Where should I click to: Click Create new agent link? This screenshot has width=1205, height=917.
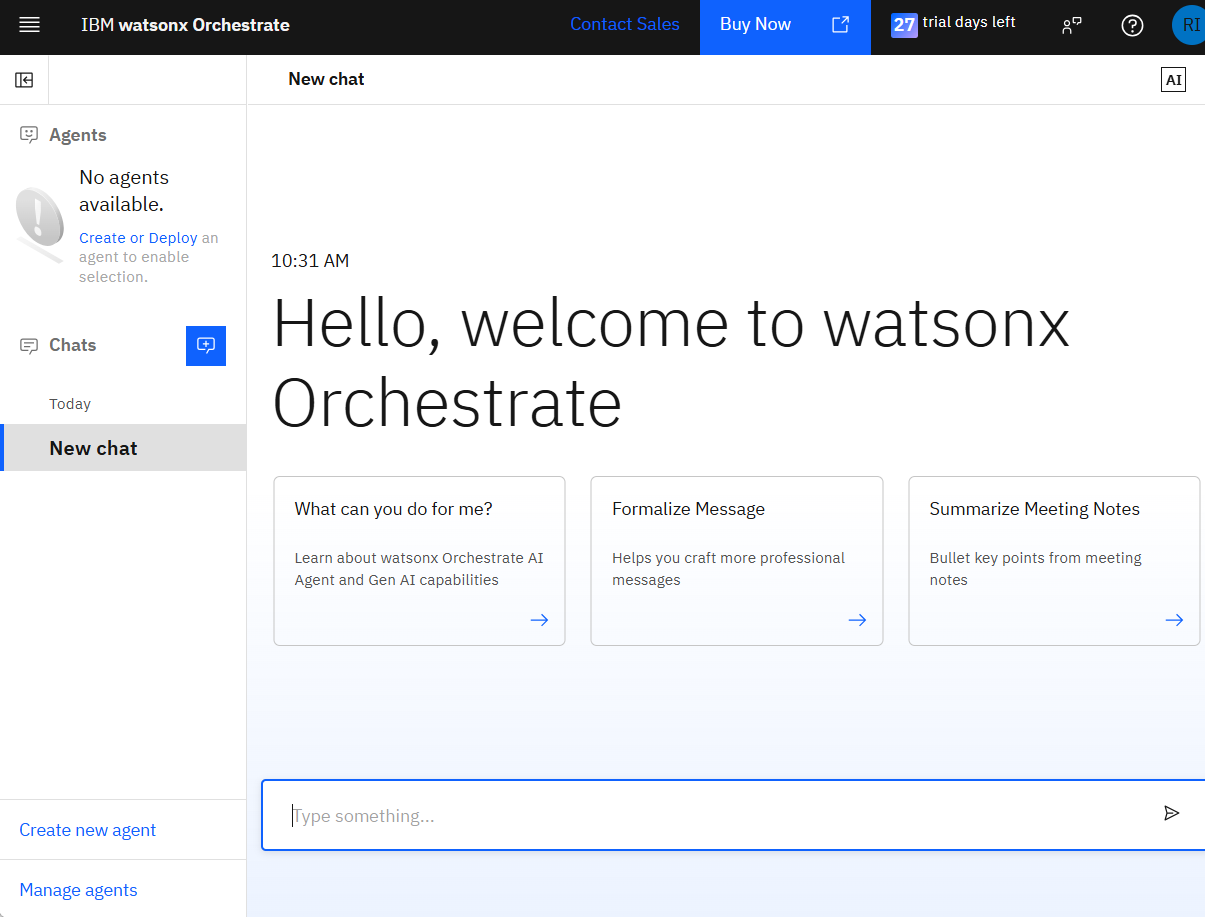pyautogui.click(x=88, y=830)
